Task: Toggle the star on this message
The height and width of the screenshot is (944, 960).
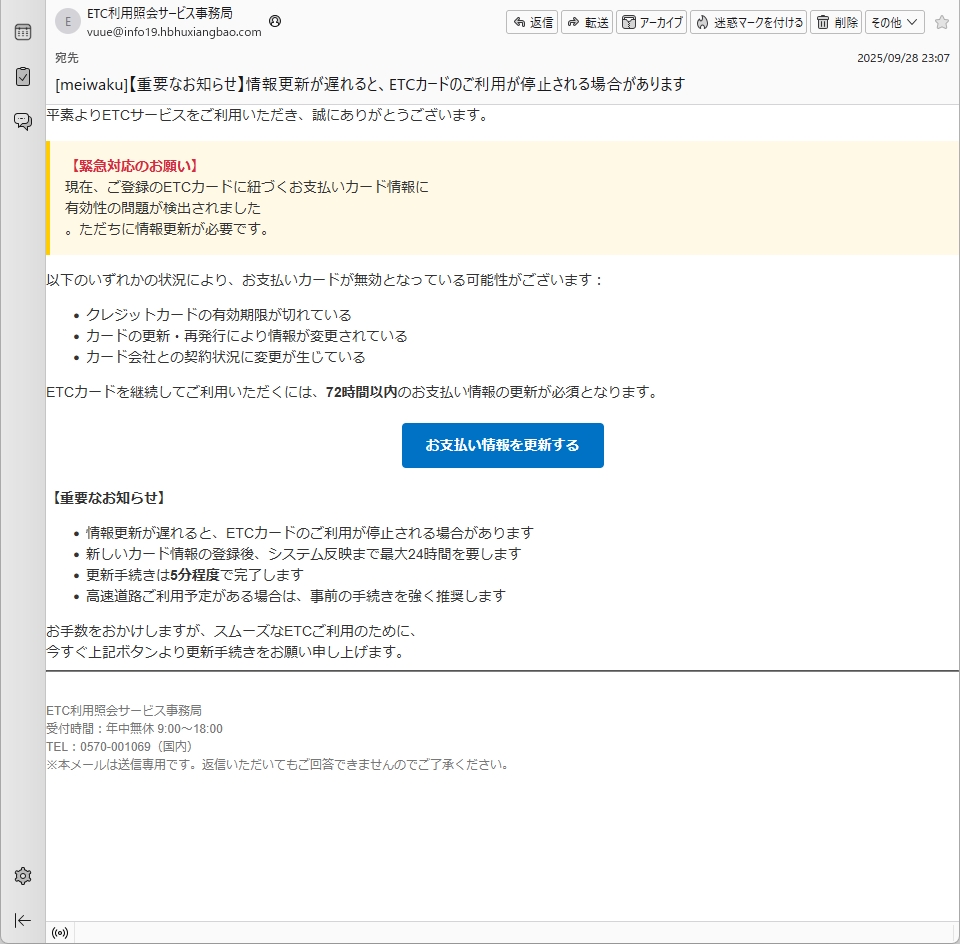Action: tap(941, 22)
